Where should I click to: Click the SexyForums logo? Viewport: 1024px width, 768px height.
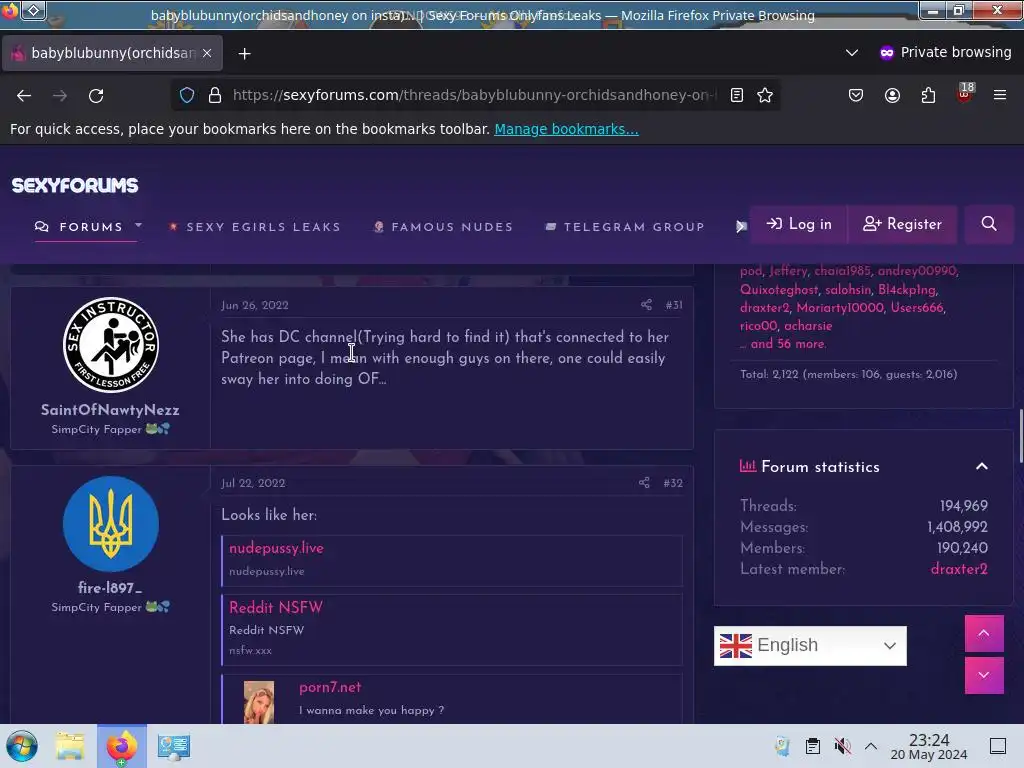[x=75, y=185]
